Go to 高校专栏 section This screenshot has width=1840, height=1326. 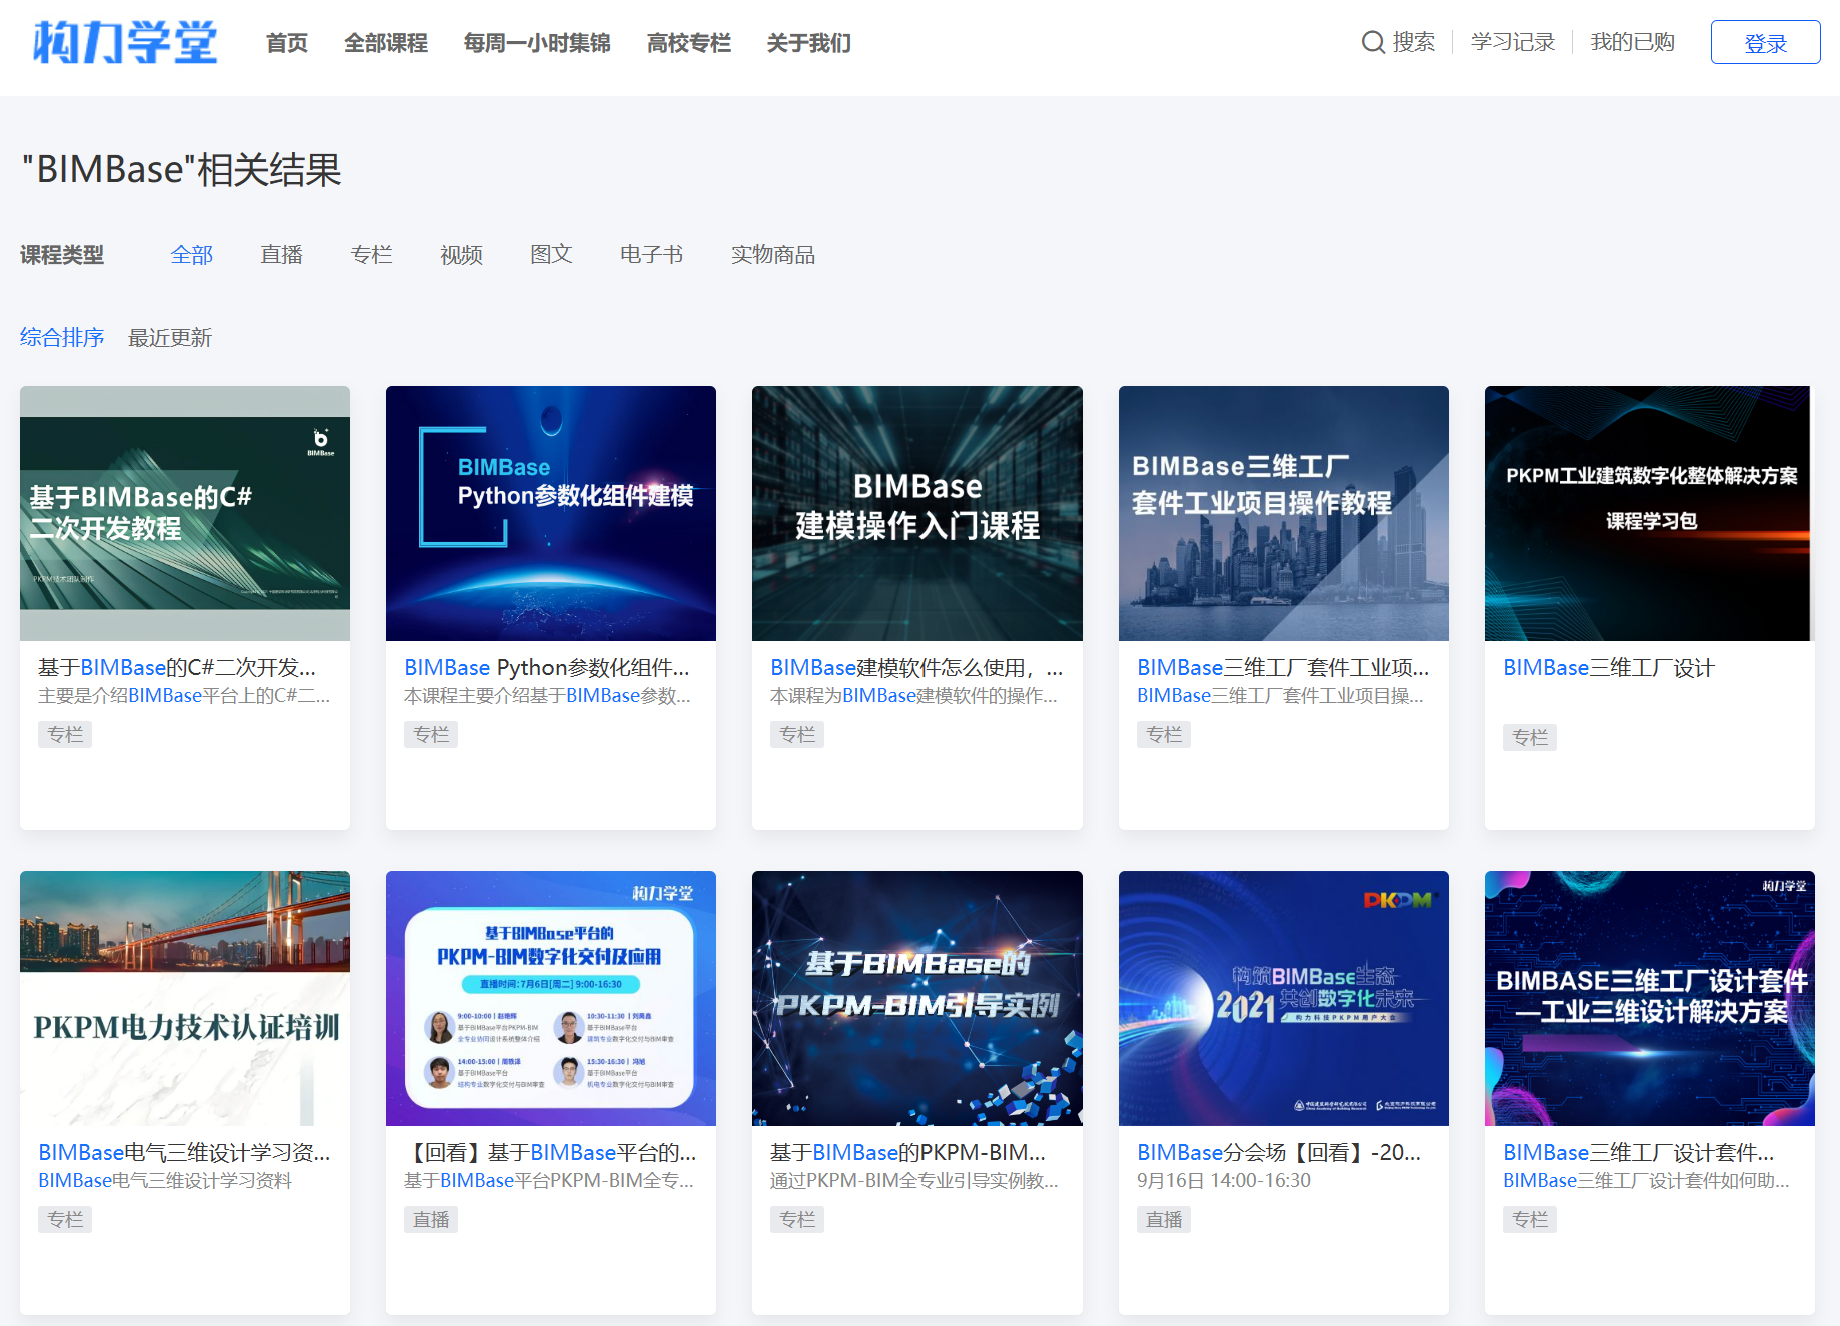pyautogui.click(x=689, y=43)
